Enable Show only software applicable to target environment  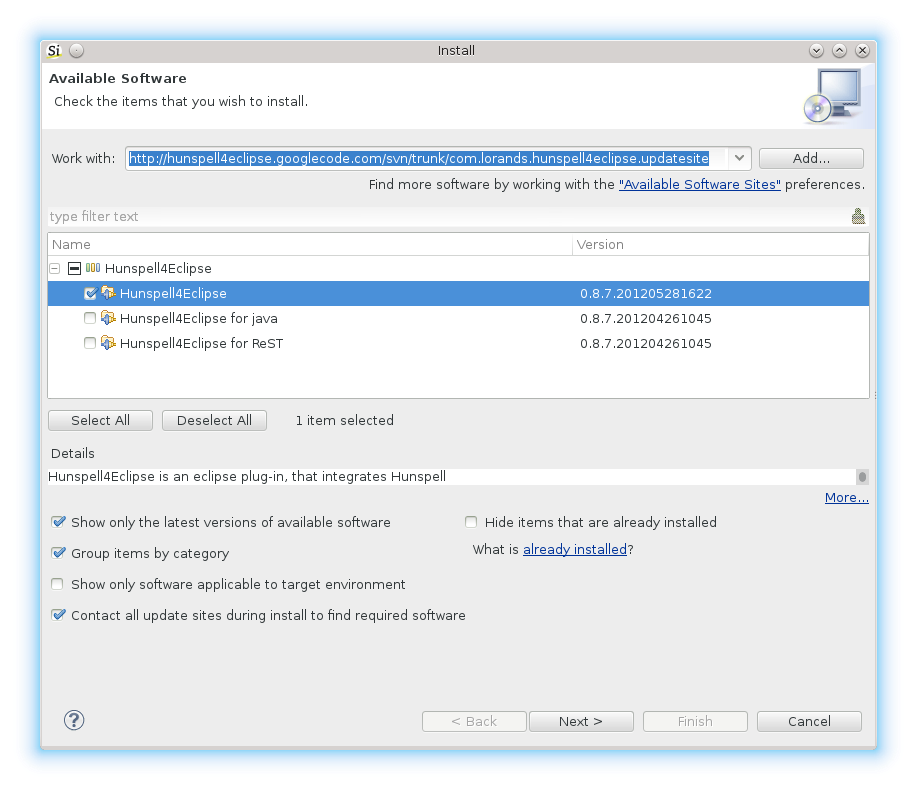pyautogui.click(x=57, y=584)
